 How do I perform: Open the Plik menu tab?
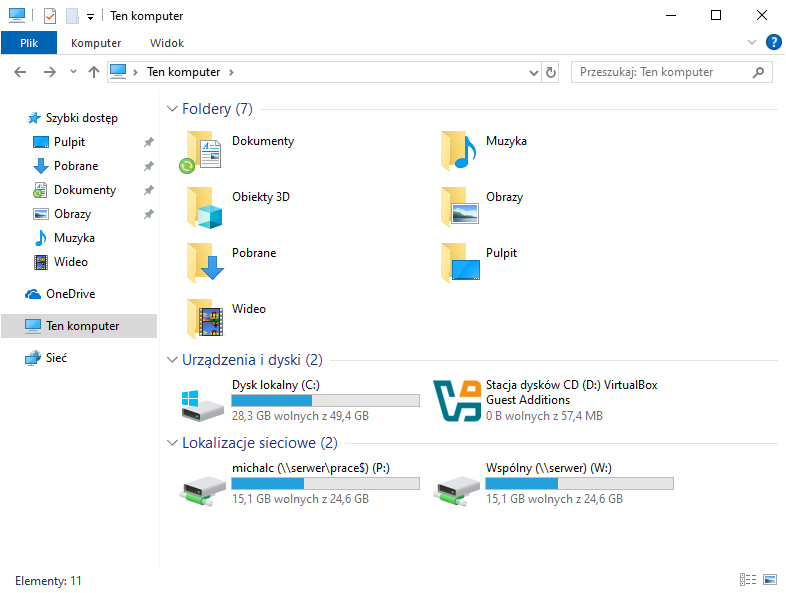pyautogui.click(x=29, y=43)
